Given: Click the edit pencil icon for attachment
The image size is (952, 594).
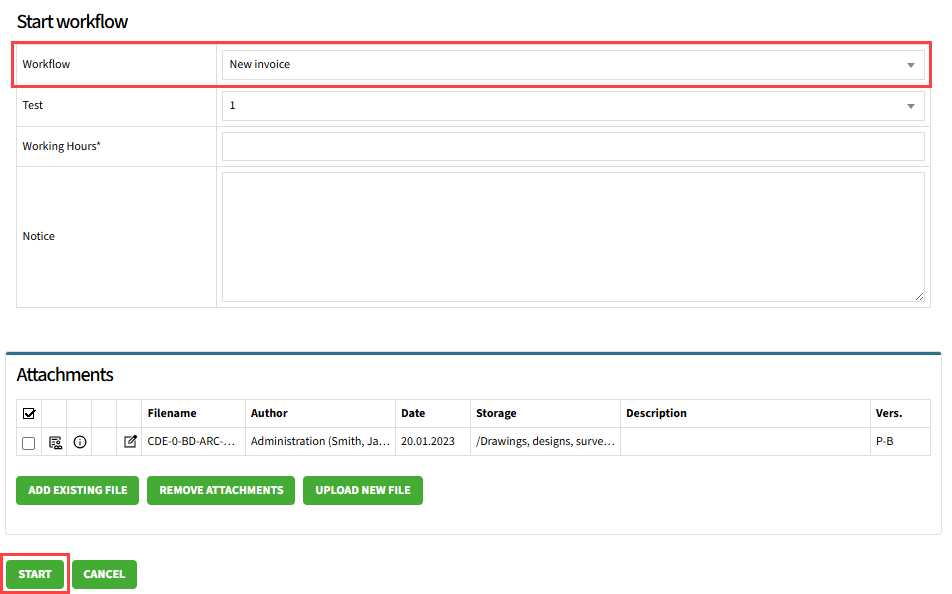Looking at the screenshot, I should [x=129, y=442].
